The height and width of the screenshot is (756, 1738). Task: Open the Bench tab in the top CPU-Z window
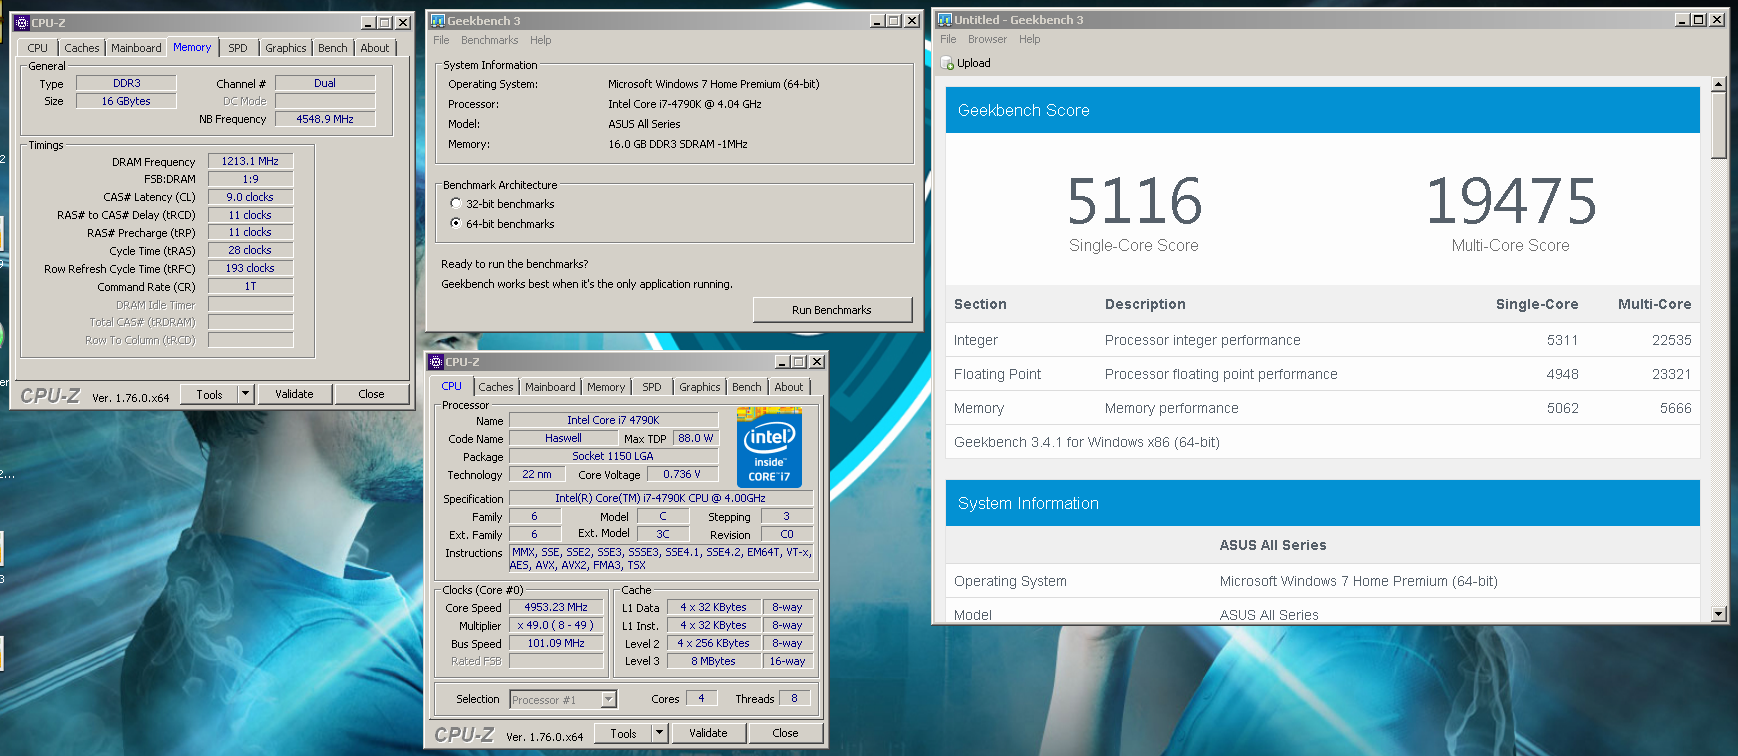[x=333, y=48]
